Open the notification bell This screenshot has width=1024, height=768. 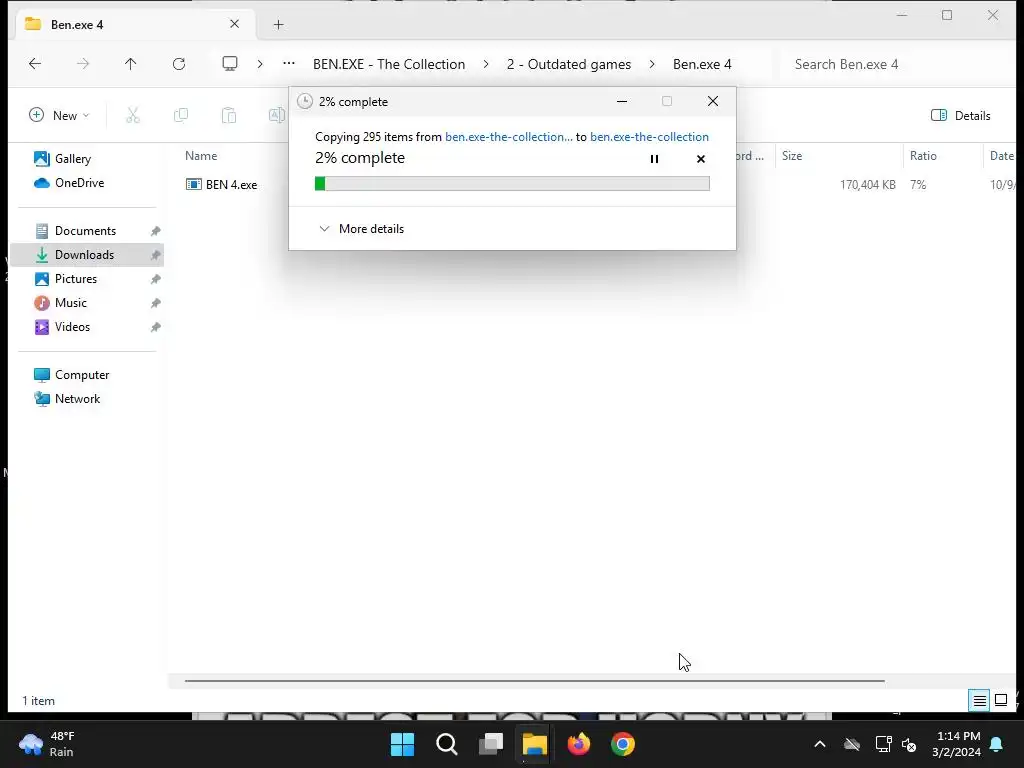997,744
